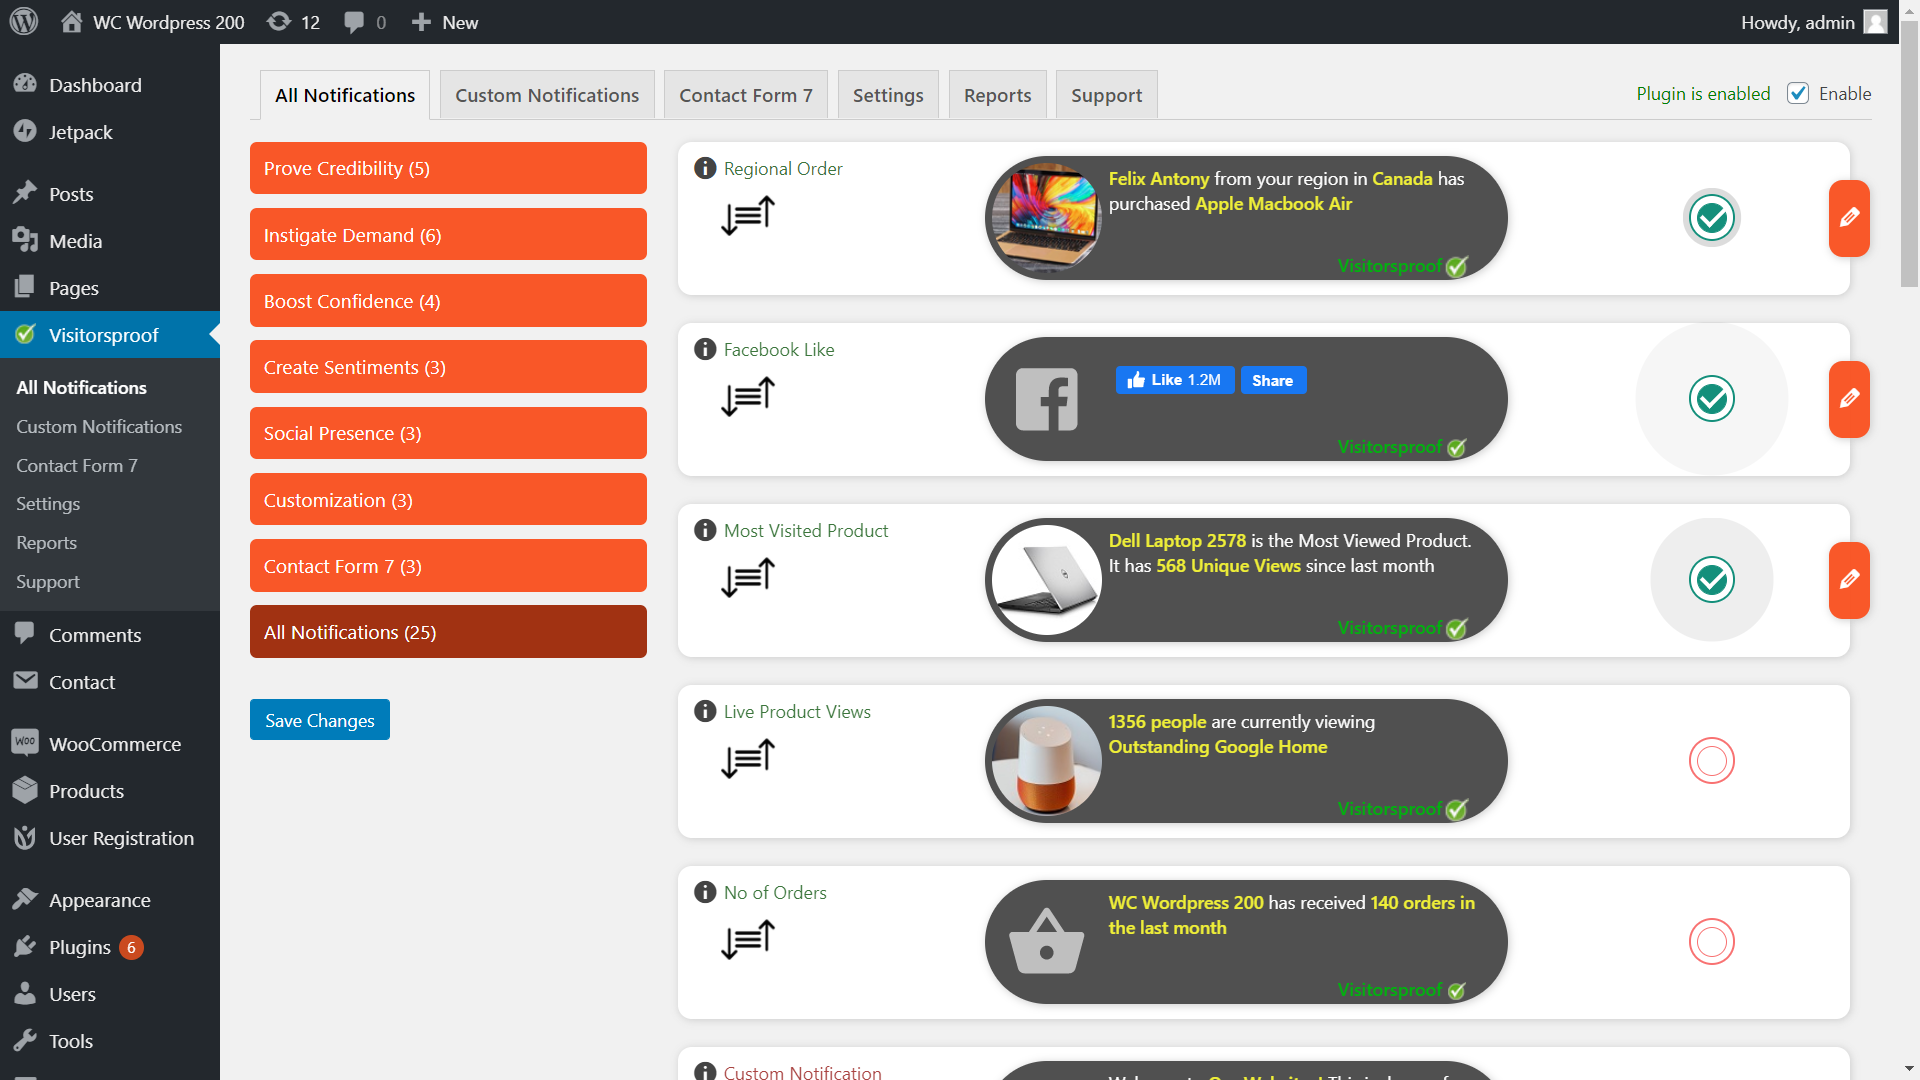
Task: Open the WC Wordpress 200 site home link
Action: (x=152, y=22)
